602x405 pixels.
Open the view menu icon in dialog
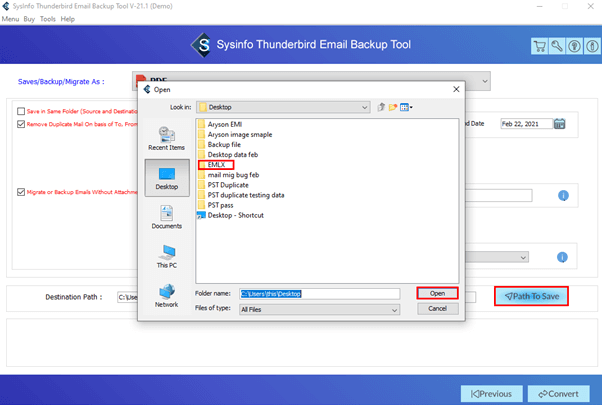(406, 107)
